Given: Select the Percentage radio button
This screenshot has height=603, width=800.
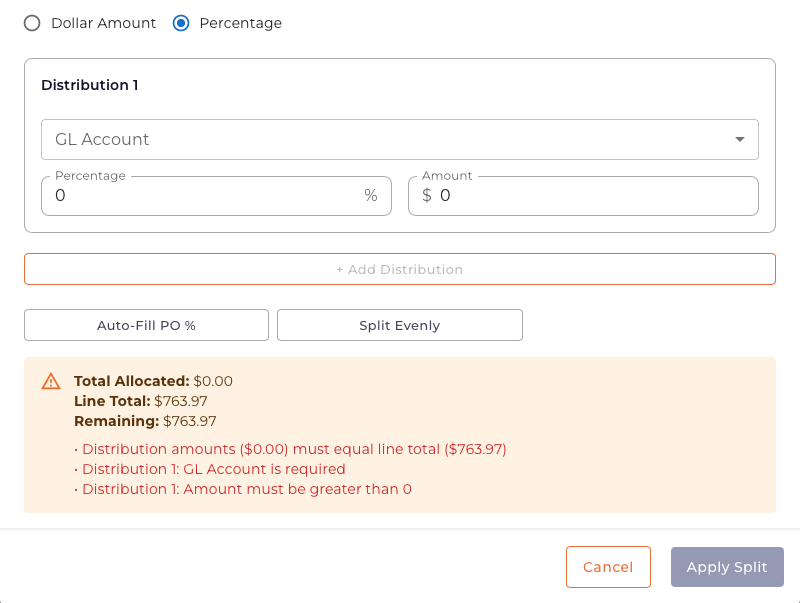Looking at the screenshot, I should point(181,23).
